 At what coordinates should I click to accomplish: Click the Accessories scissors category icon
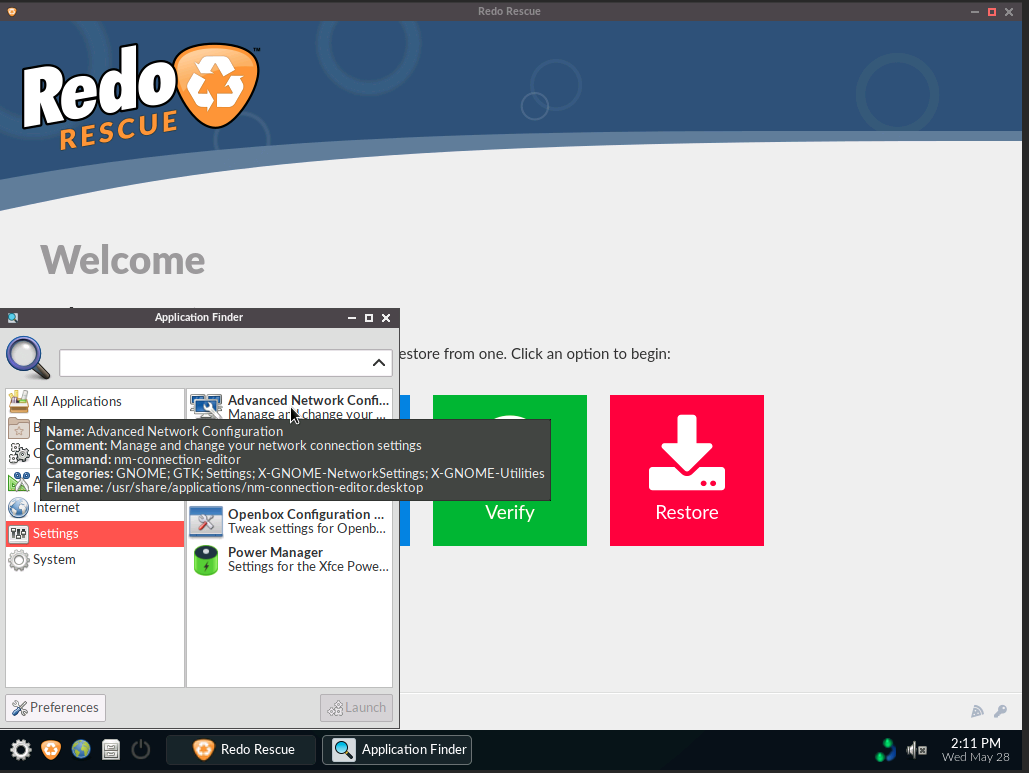18,481
